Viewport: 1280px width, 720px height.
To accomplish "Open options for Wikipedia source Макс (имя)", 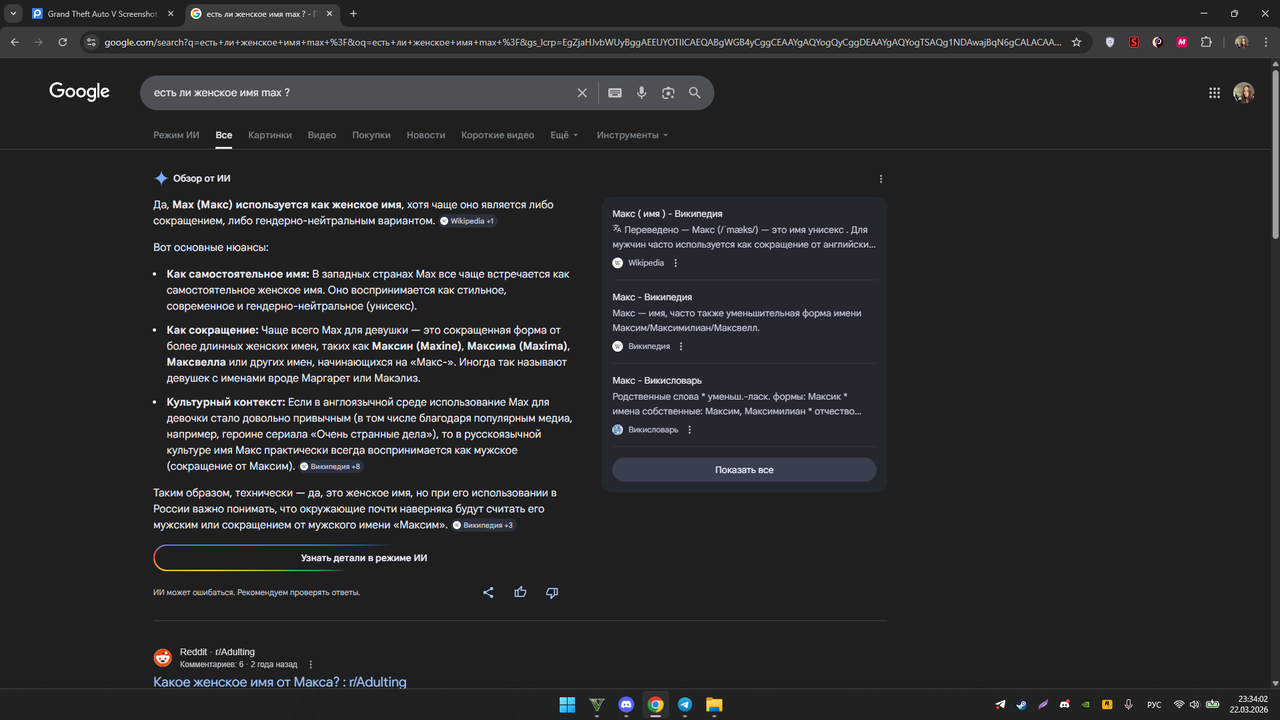I will (676, 263).
